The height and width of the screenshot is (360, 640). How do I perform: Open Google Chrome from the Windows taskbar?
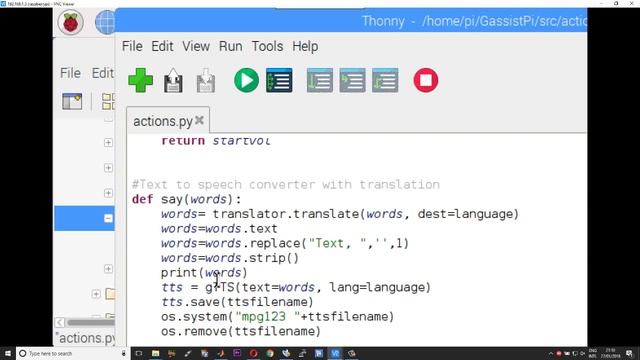coord(270,353)
